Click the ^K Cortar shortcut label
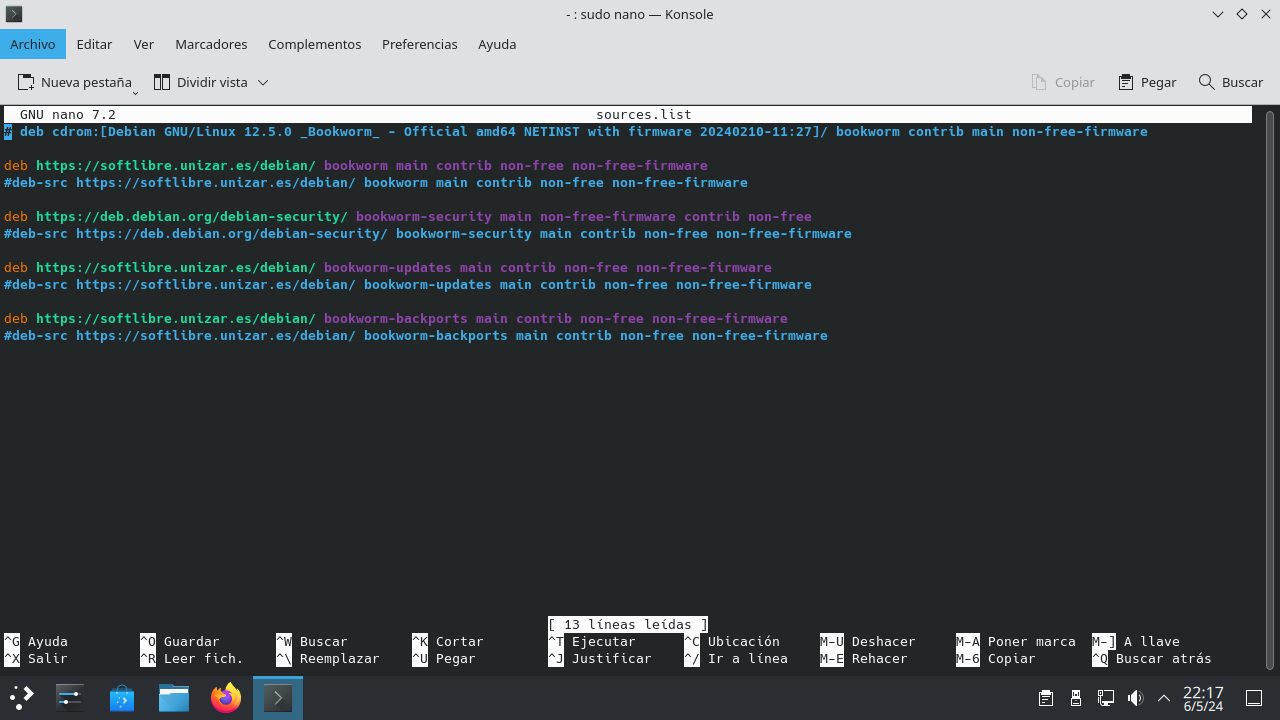 pos(448,642)
